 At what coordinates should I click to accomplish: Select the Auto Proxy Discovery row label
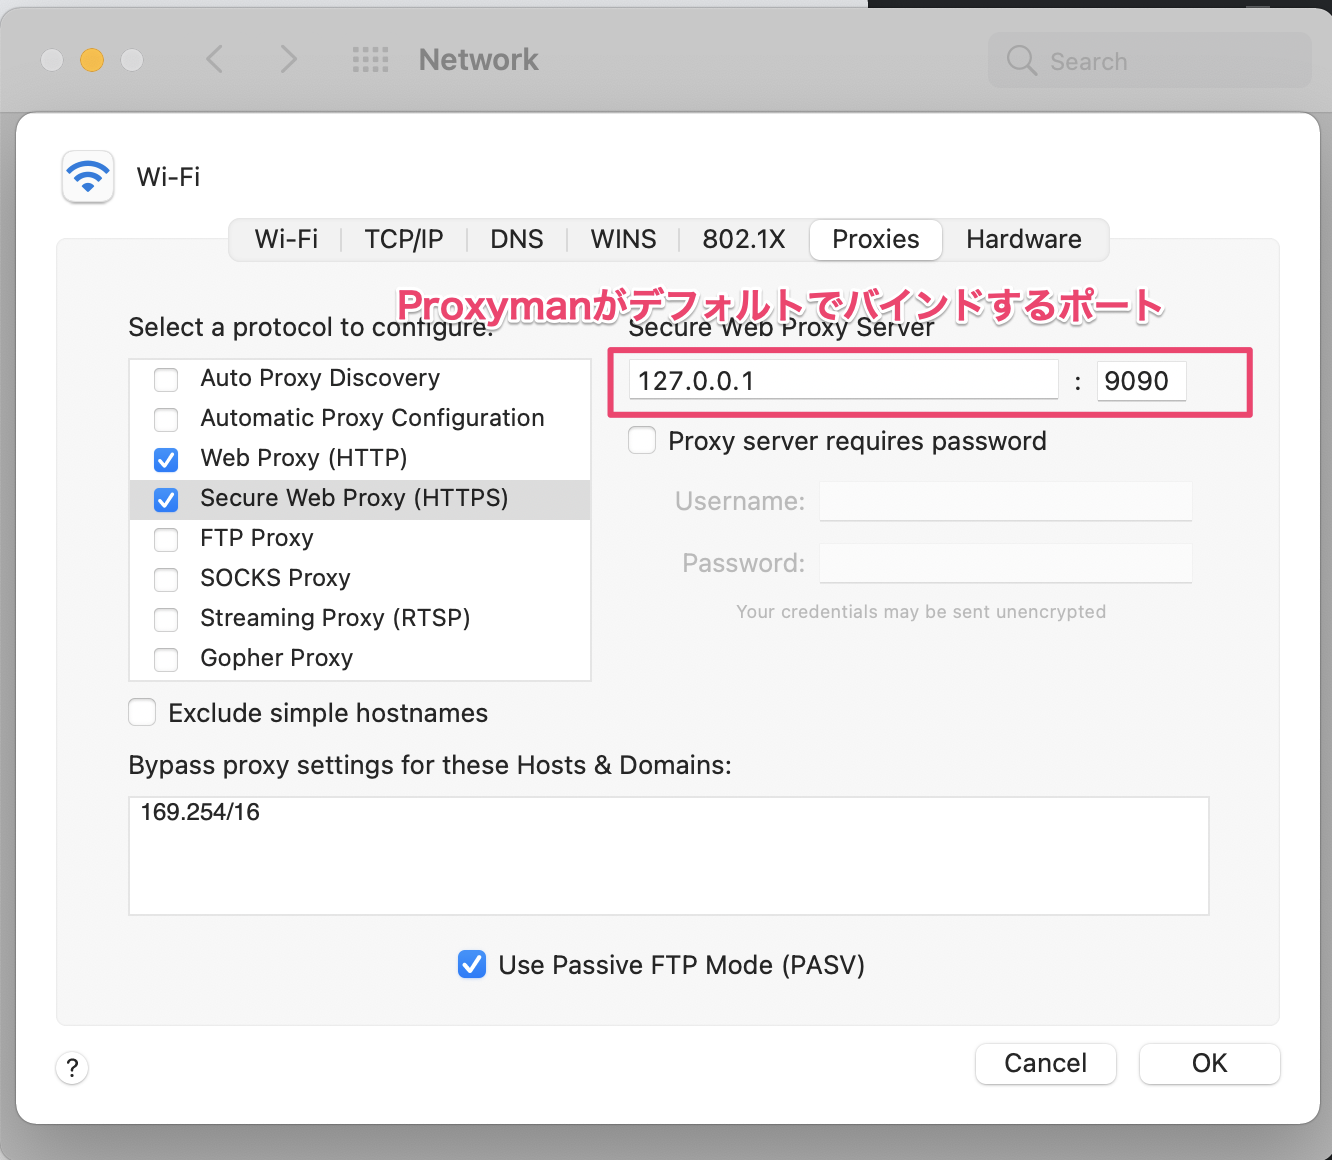pos(320,378)
